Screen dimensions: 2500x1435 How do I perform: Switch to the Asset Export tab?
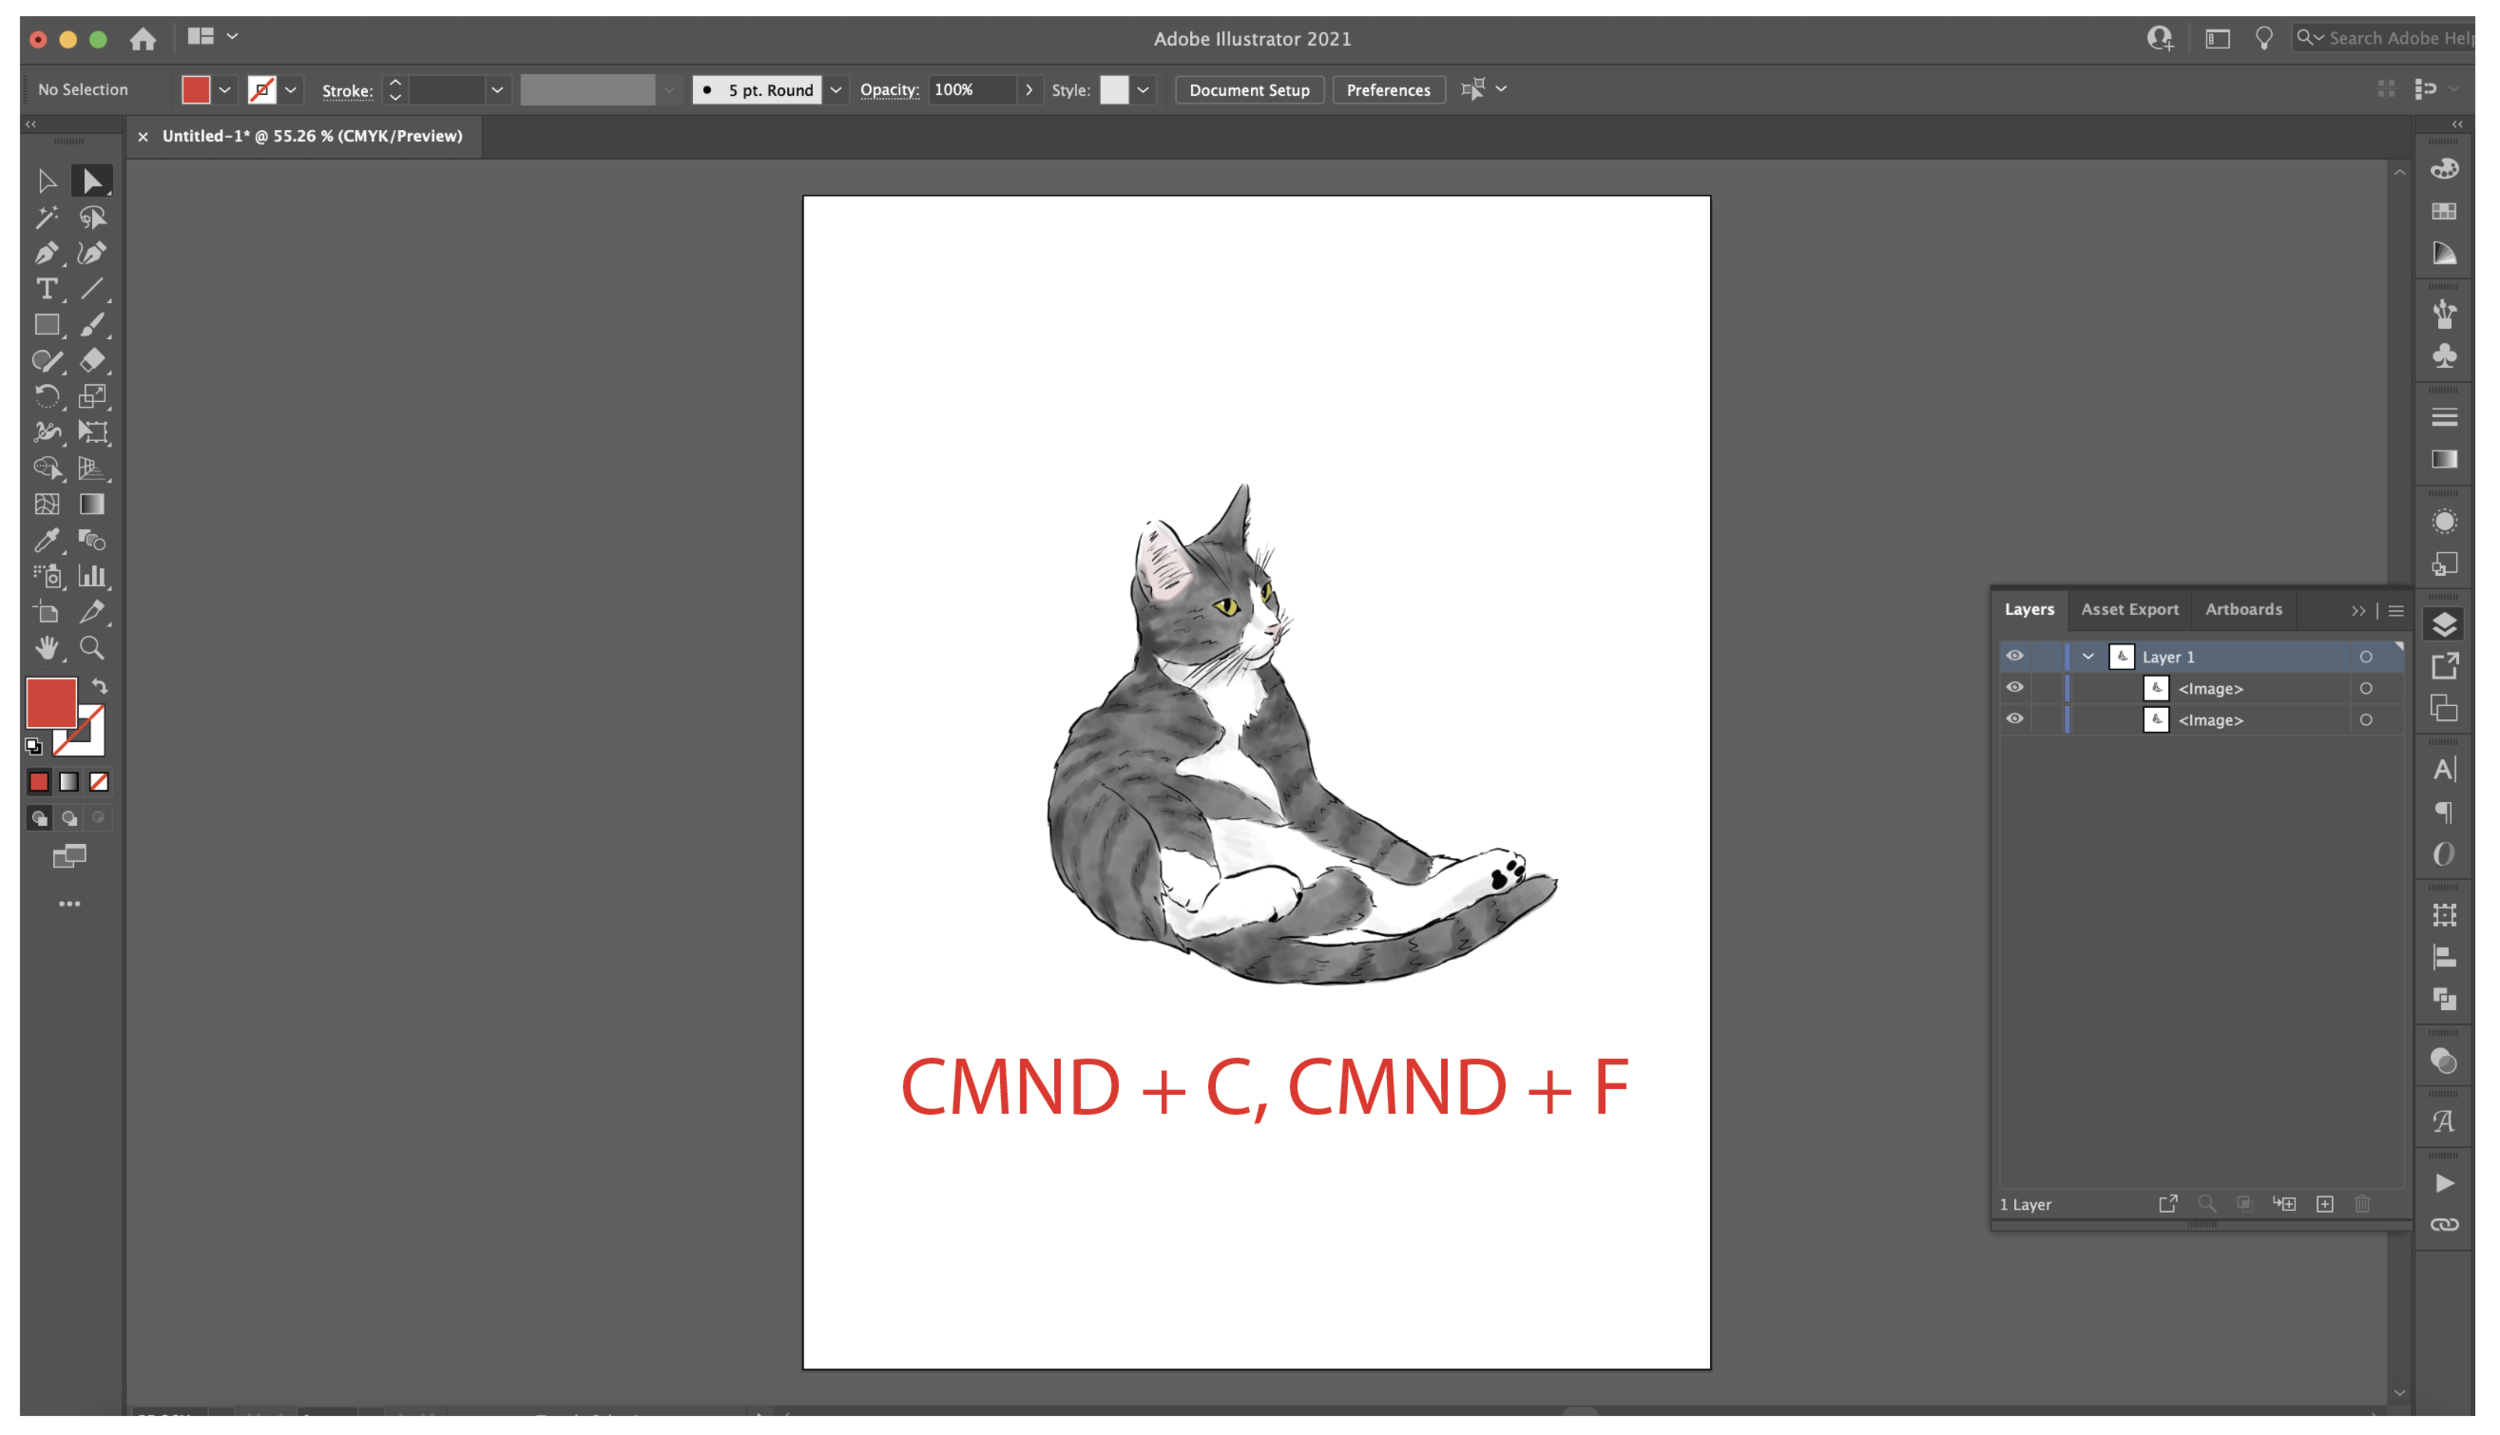(2129, 609)
